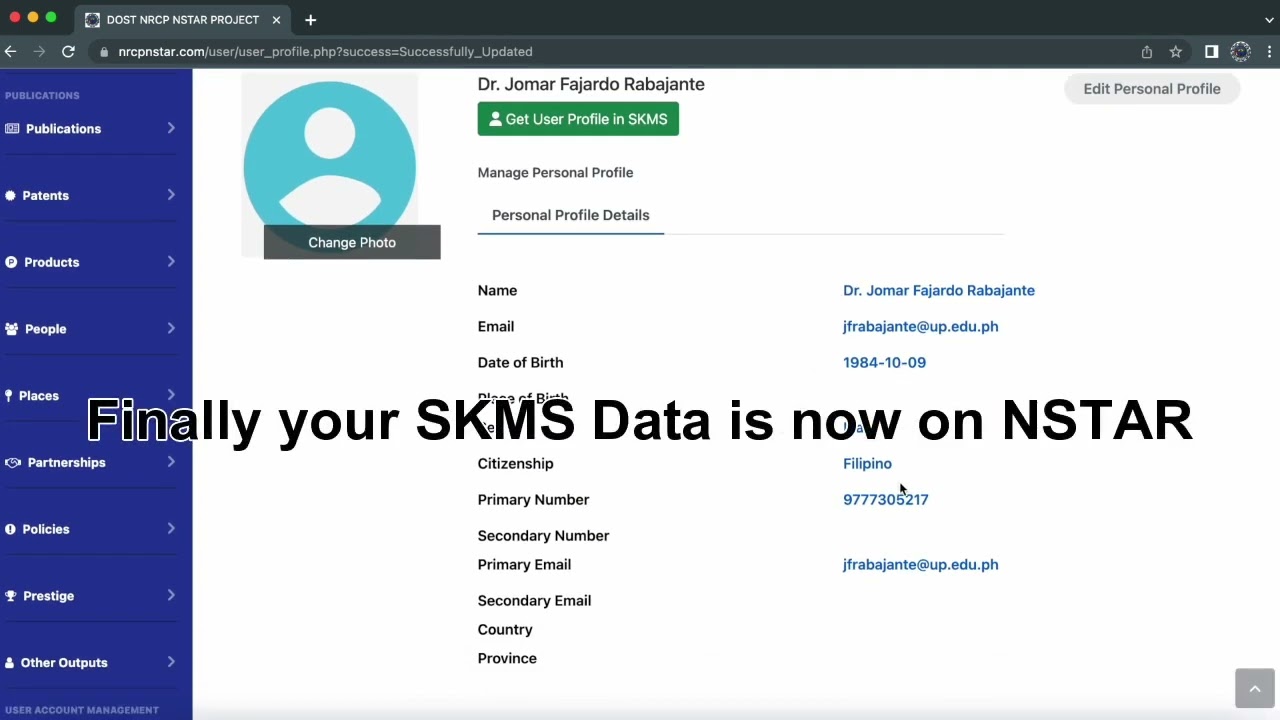Click the share page icon in address bar
The image size is (1280, 720).
tap(1147, 51)
